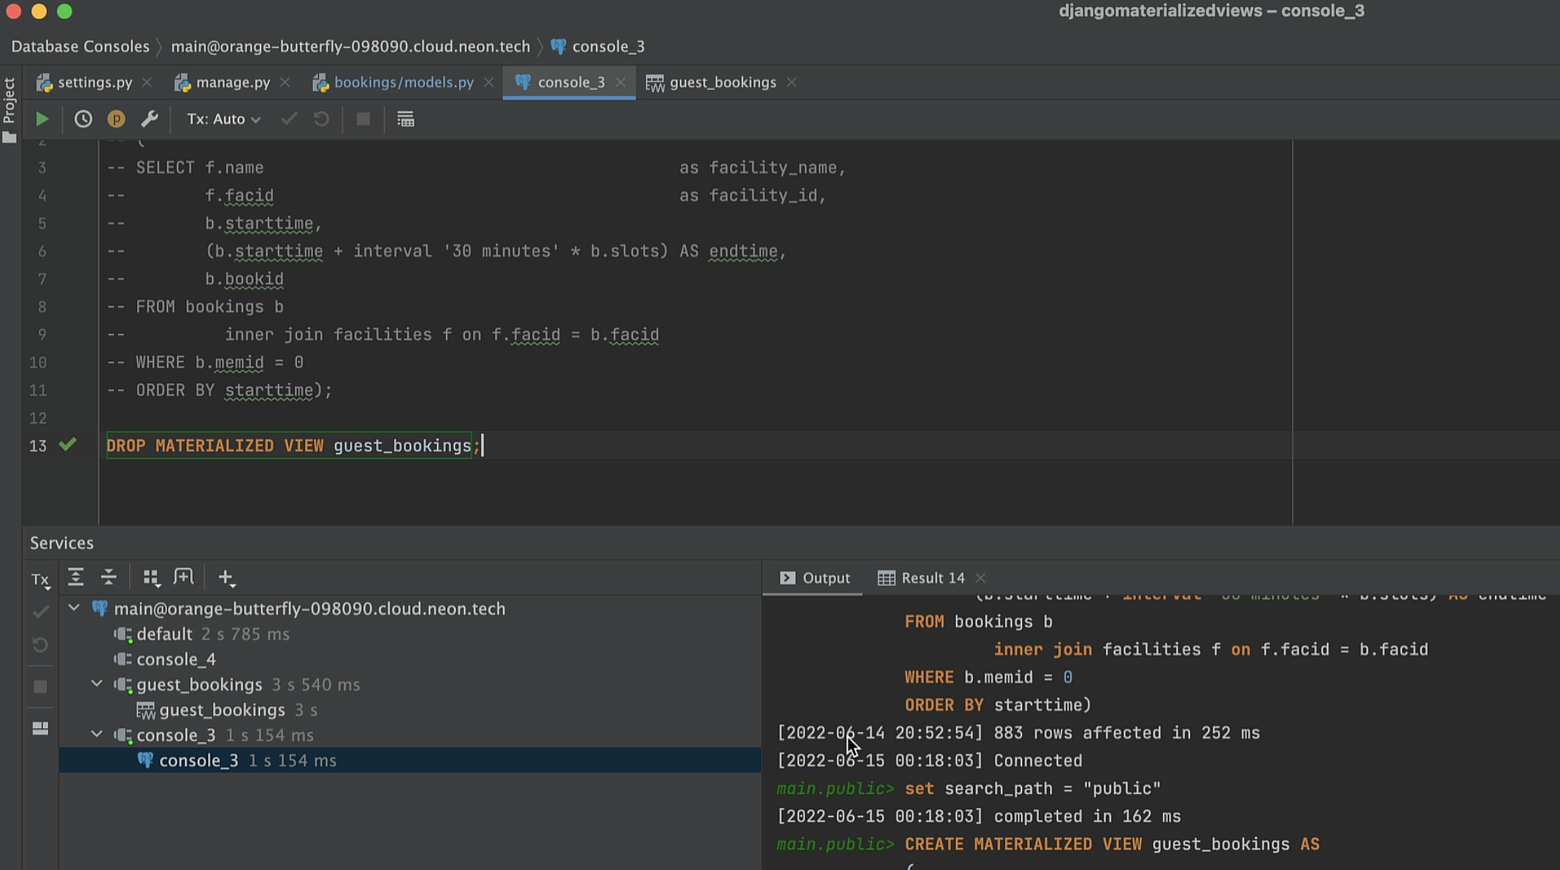
Task: Click Expand All icon in Services toolbar
Action: pyautogui.click(x=75, y=577)
